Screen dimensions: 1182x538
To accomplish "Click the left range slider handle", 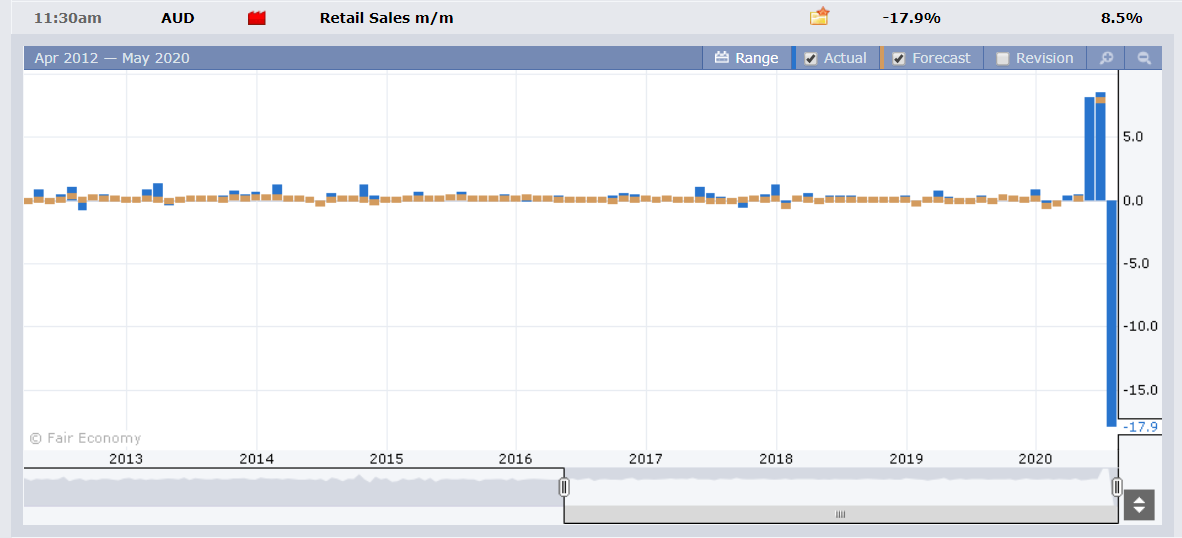I will coord(564,488).
